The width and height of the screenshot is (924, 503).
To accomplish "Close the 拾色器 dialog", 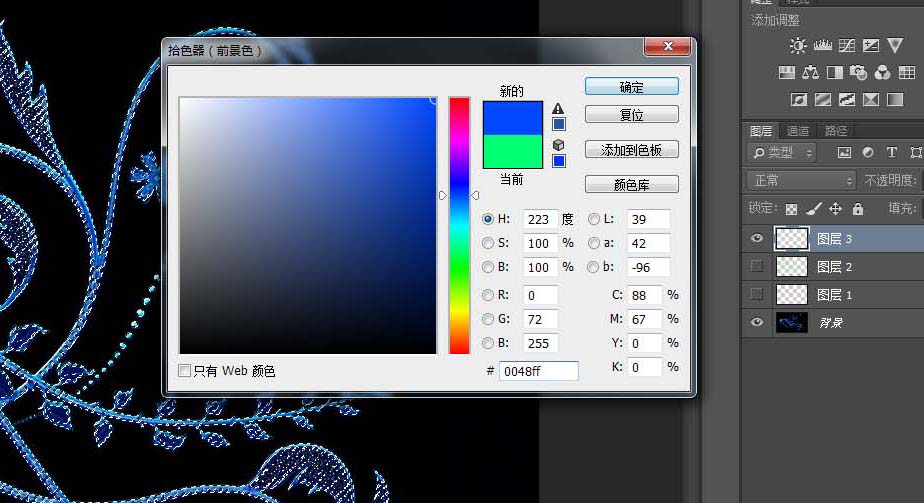I will coord(667,46).
